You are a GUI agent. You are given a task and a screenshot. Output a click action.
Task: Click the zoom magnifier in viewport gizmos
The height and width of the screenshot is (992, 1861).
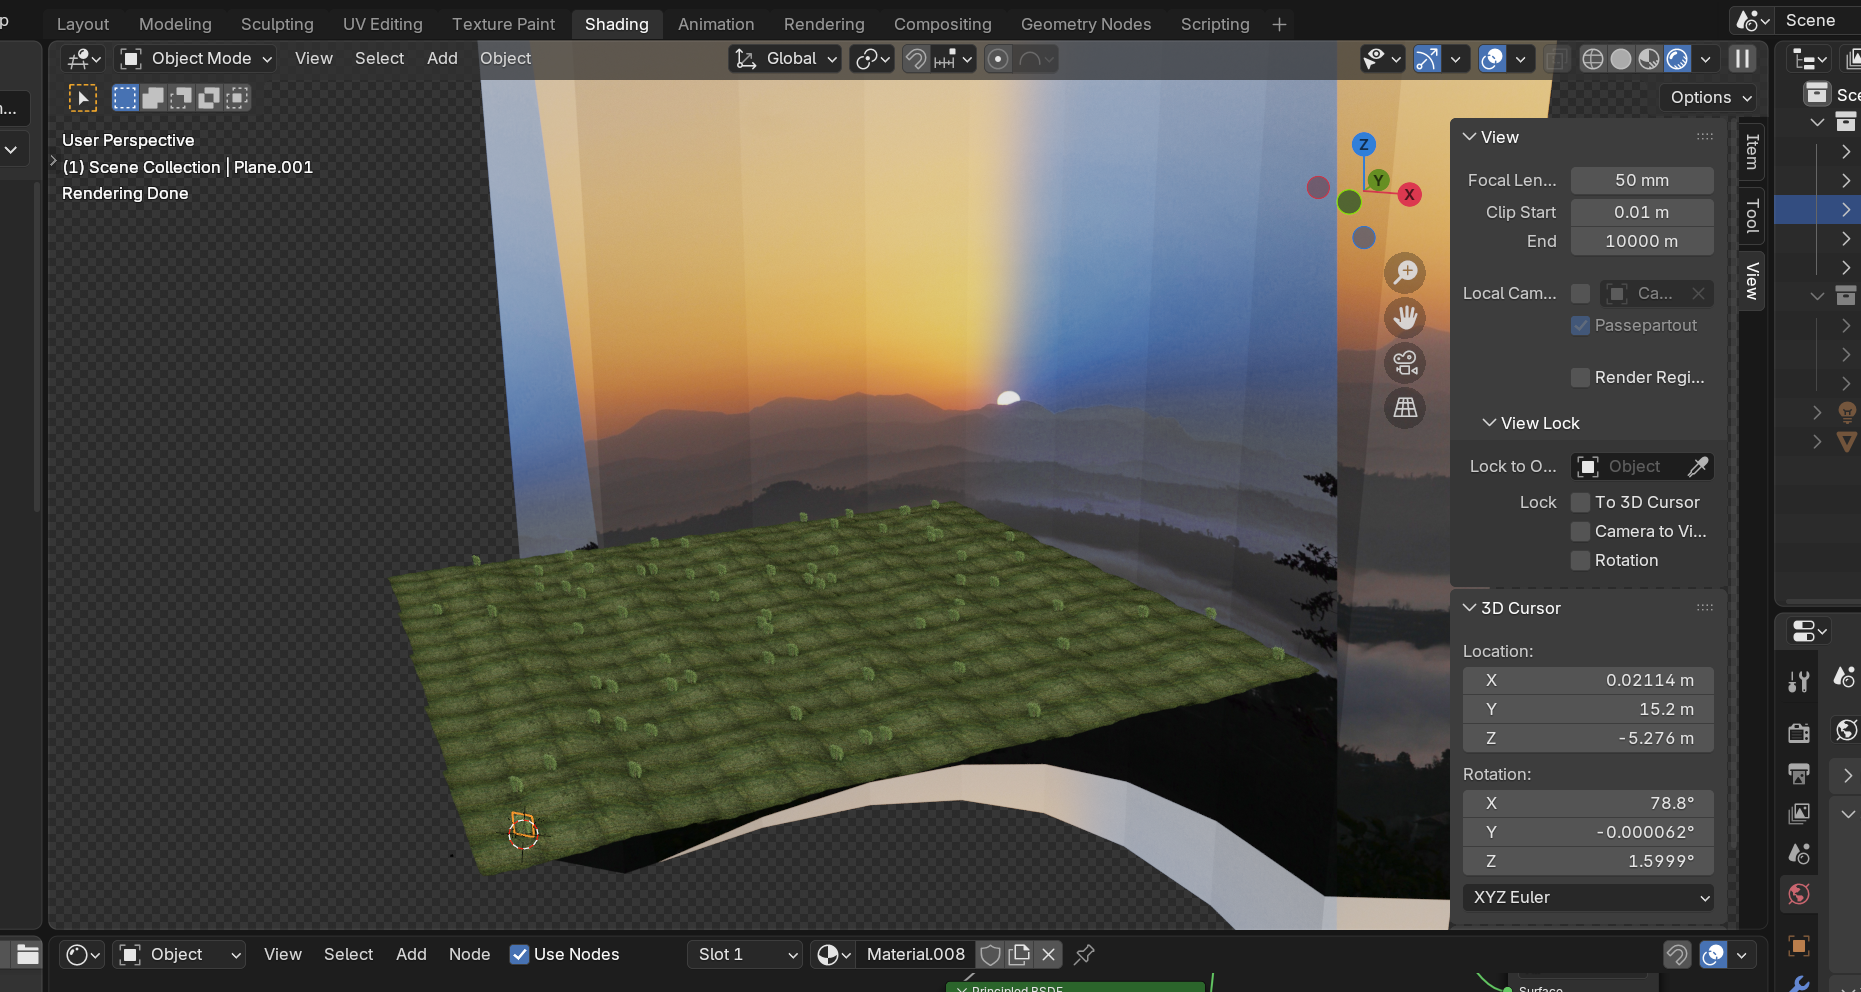click(1405, 272)
